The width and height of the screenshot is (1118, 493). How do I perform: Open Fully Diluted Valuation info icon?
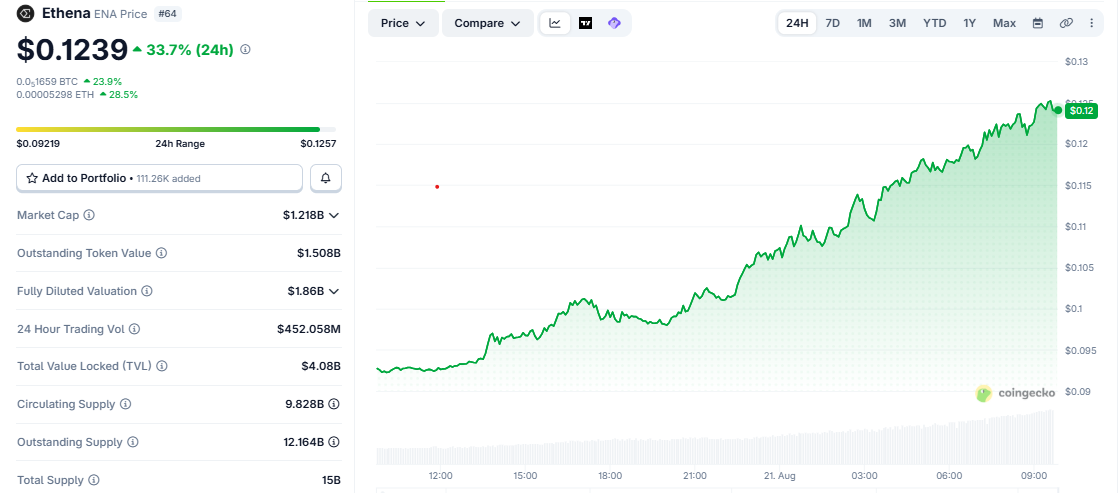tap(148, 291)
